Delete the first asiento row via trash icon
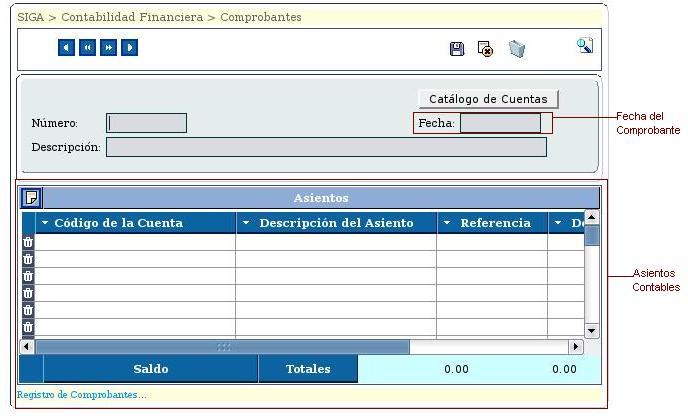The height and width of the screenshot is (418, 688). pyautogui.click(x=28, y=242)
